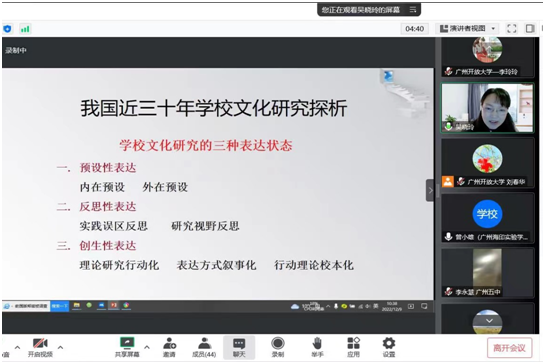Open the 邀请 invite option
This screenshot has width=545, height=364.
point(169,347)
